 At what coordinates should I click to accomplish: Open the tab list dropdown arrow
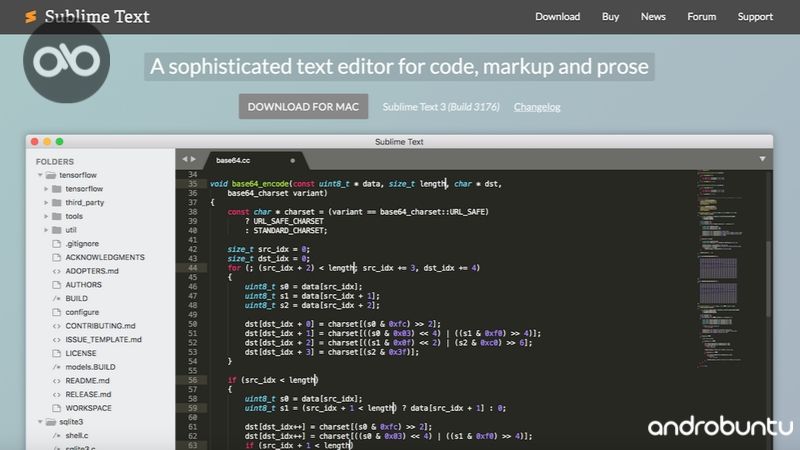point(762,159)
